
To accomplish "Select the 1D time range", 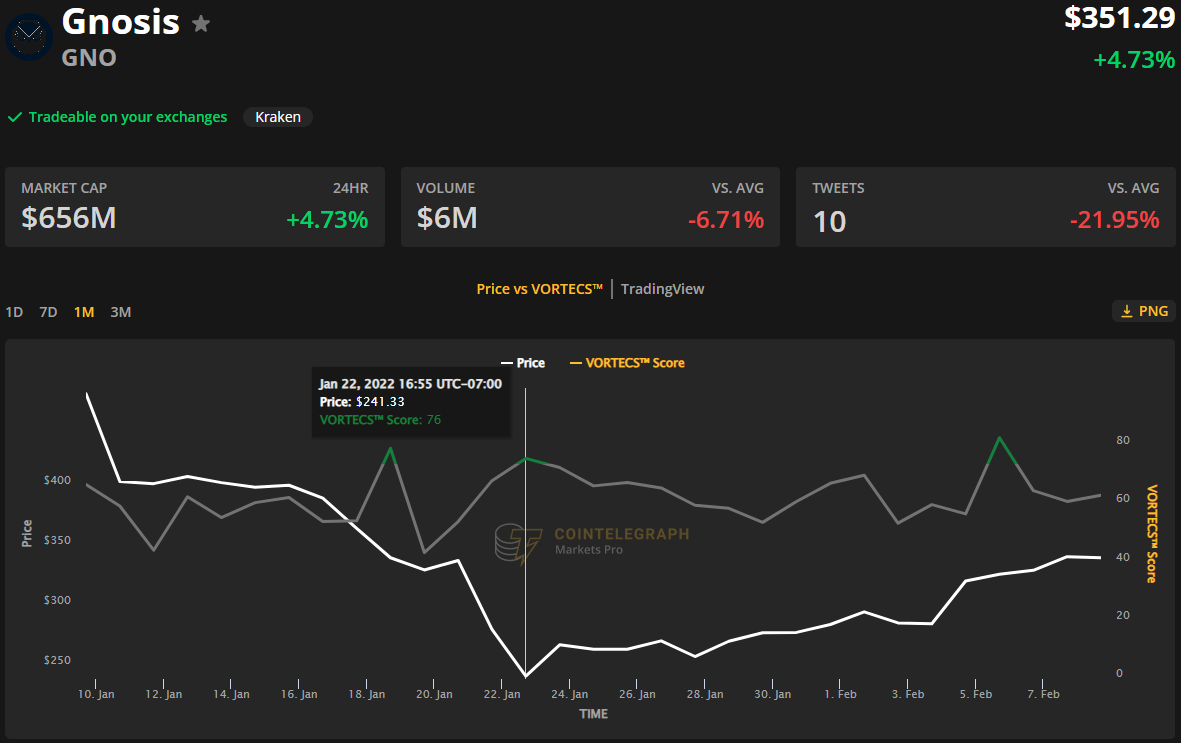I will [14, 312].
